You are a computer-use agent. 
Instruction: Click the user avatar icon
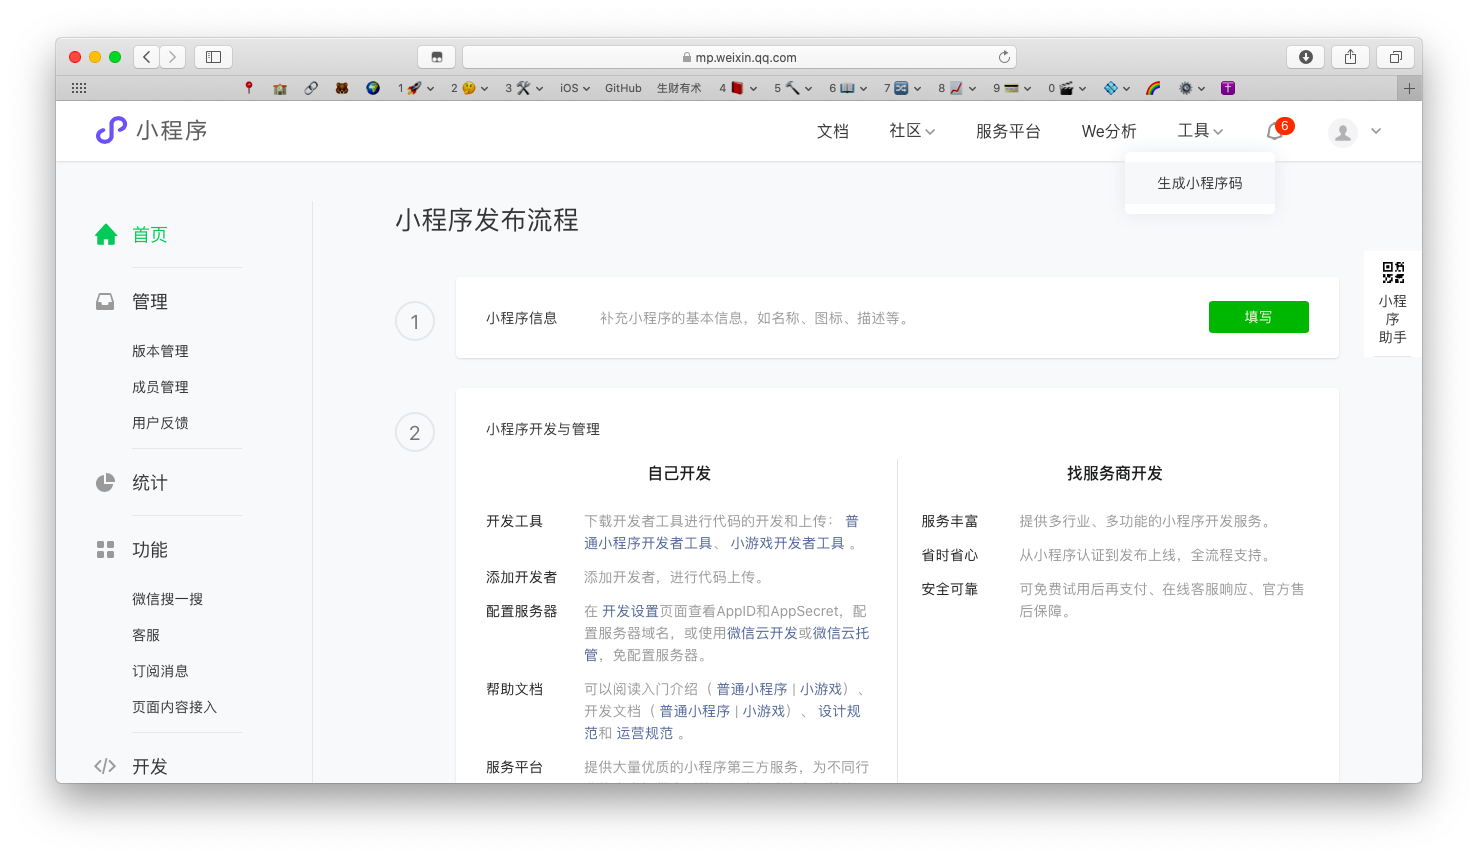pos(1342,131)
